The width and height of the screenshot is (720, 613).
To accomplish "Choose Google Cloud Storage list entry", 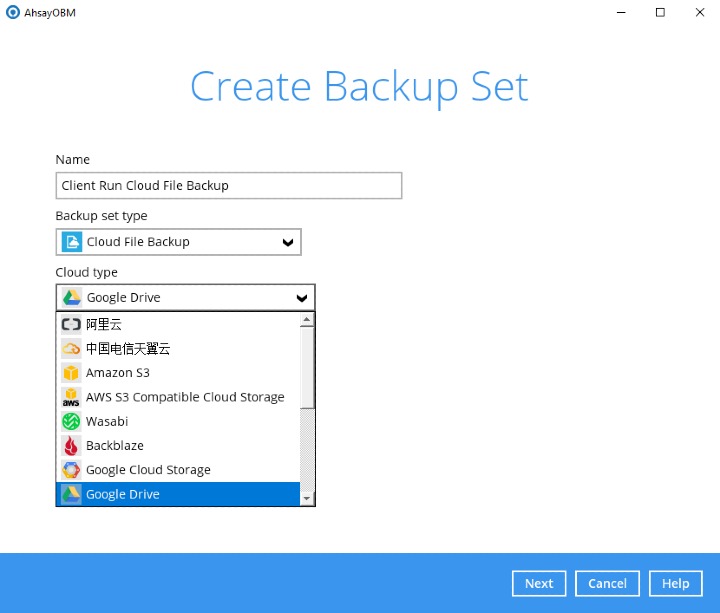I will click(148, 470).
